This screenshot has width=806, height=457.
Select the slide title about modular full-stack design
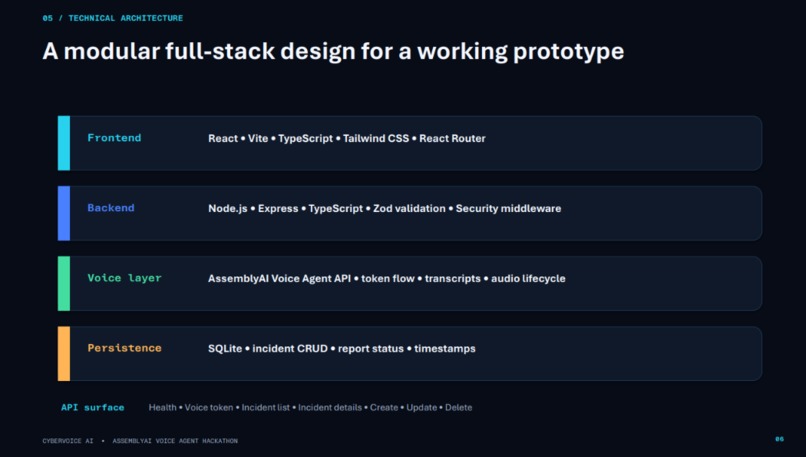(333, 51)
